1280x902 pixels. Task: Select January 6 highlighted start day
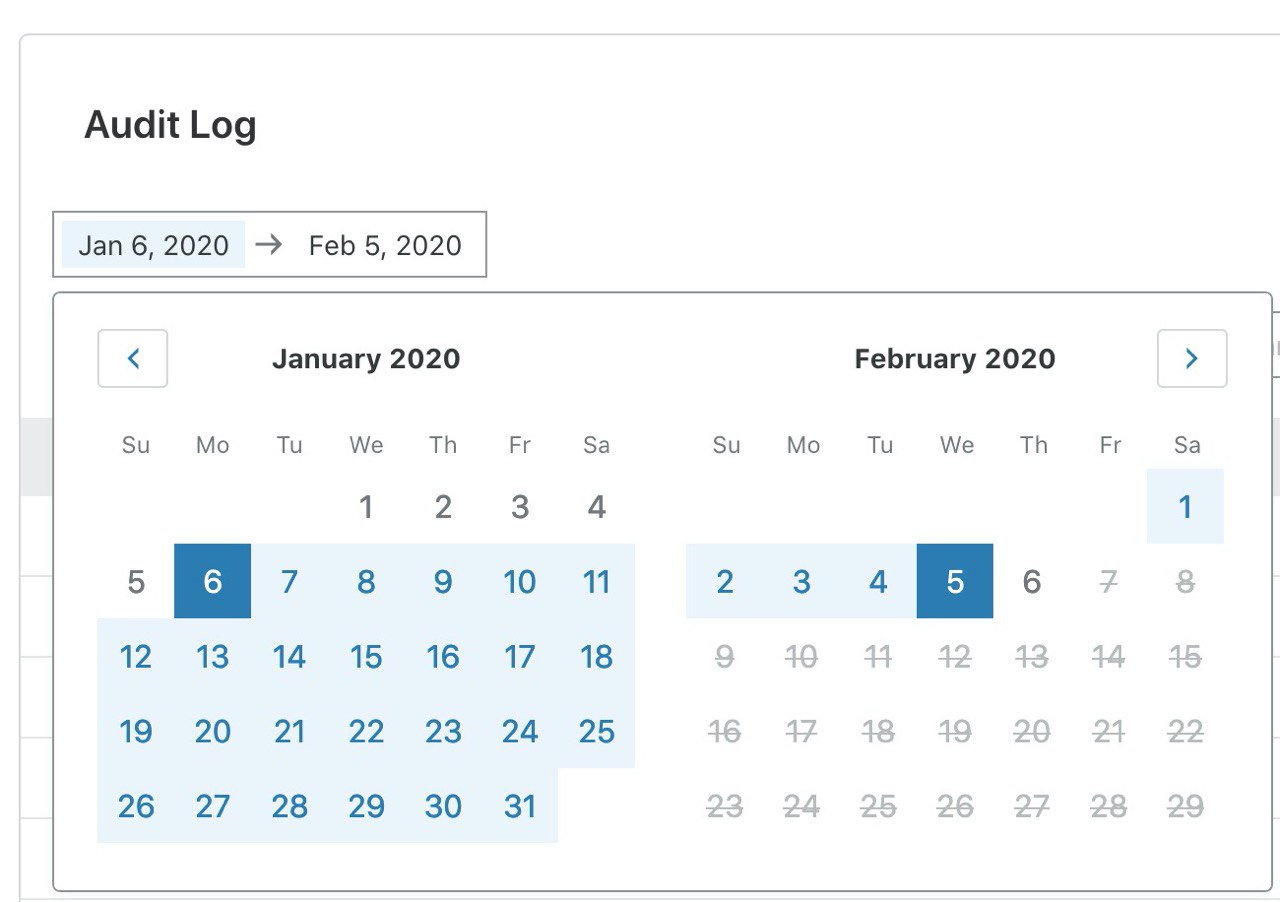tap(213, 581)
